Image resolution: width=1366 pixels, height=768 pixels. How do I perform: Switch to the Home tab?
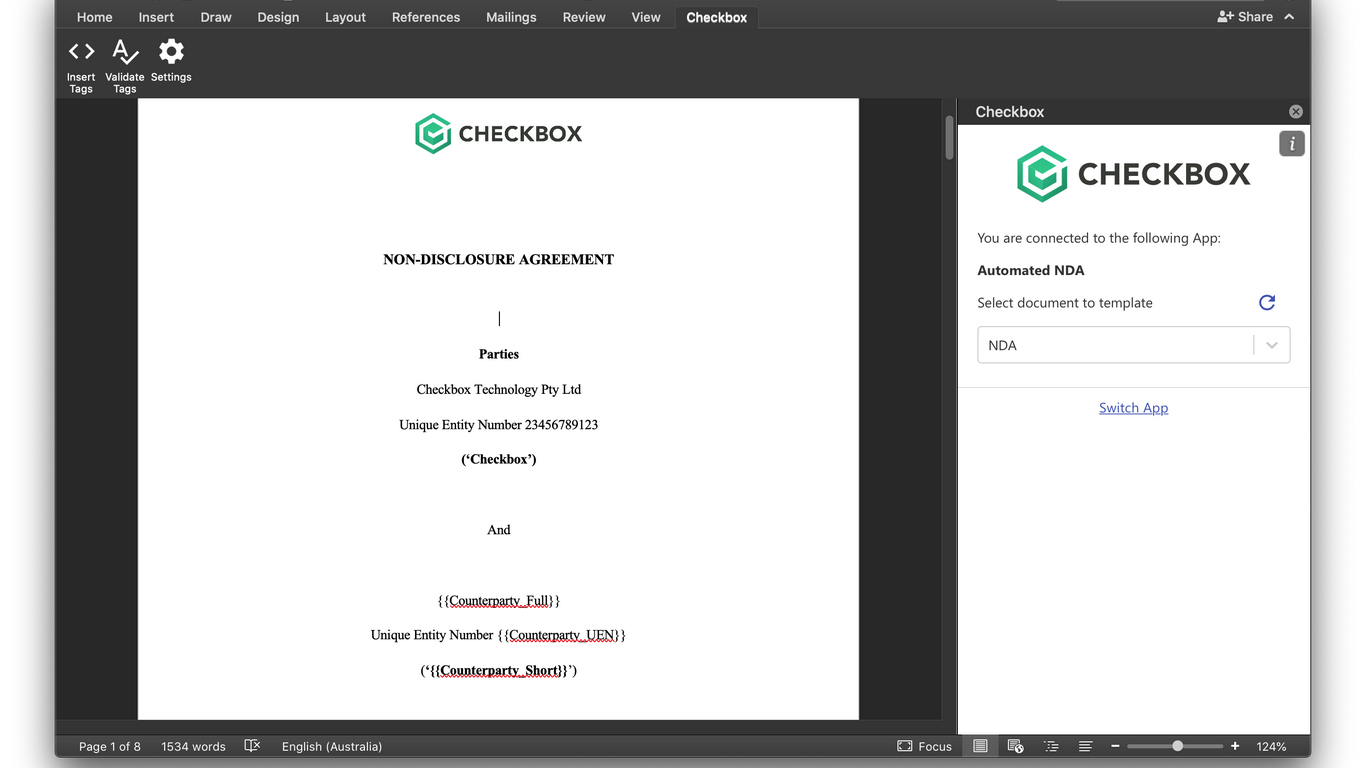(x=95, y=17)
